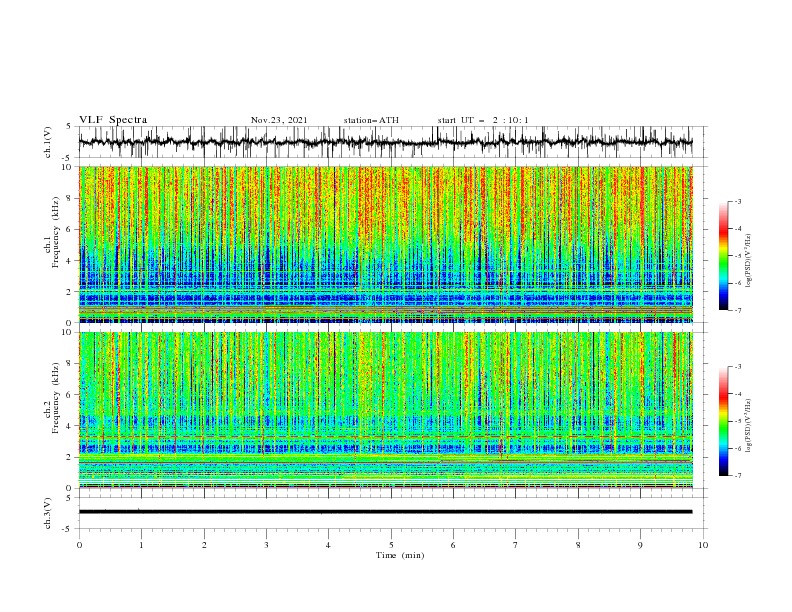
Task: Click the "-3" label on the upper colorbar
Action: pyautogui.click(x=738, y=201)
